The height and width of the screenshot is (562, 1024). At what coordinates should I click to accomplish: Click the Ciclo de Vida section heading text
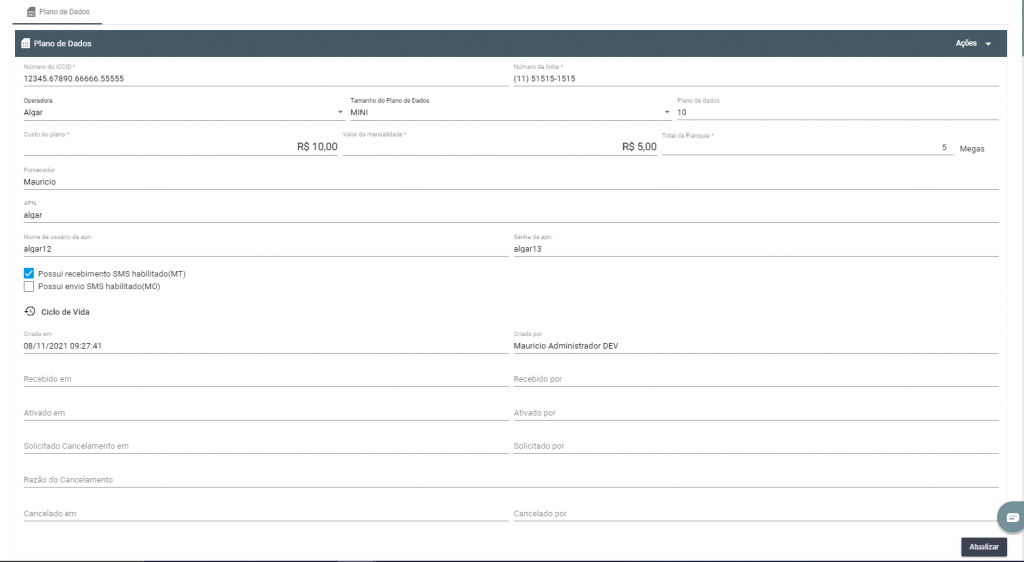(65, 312)
